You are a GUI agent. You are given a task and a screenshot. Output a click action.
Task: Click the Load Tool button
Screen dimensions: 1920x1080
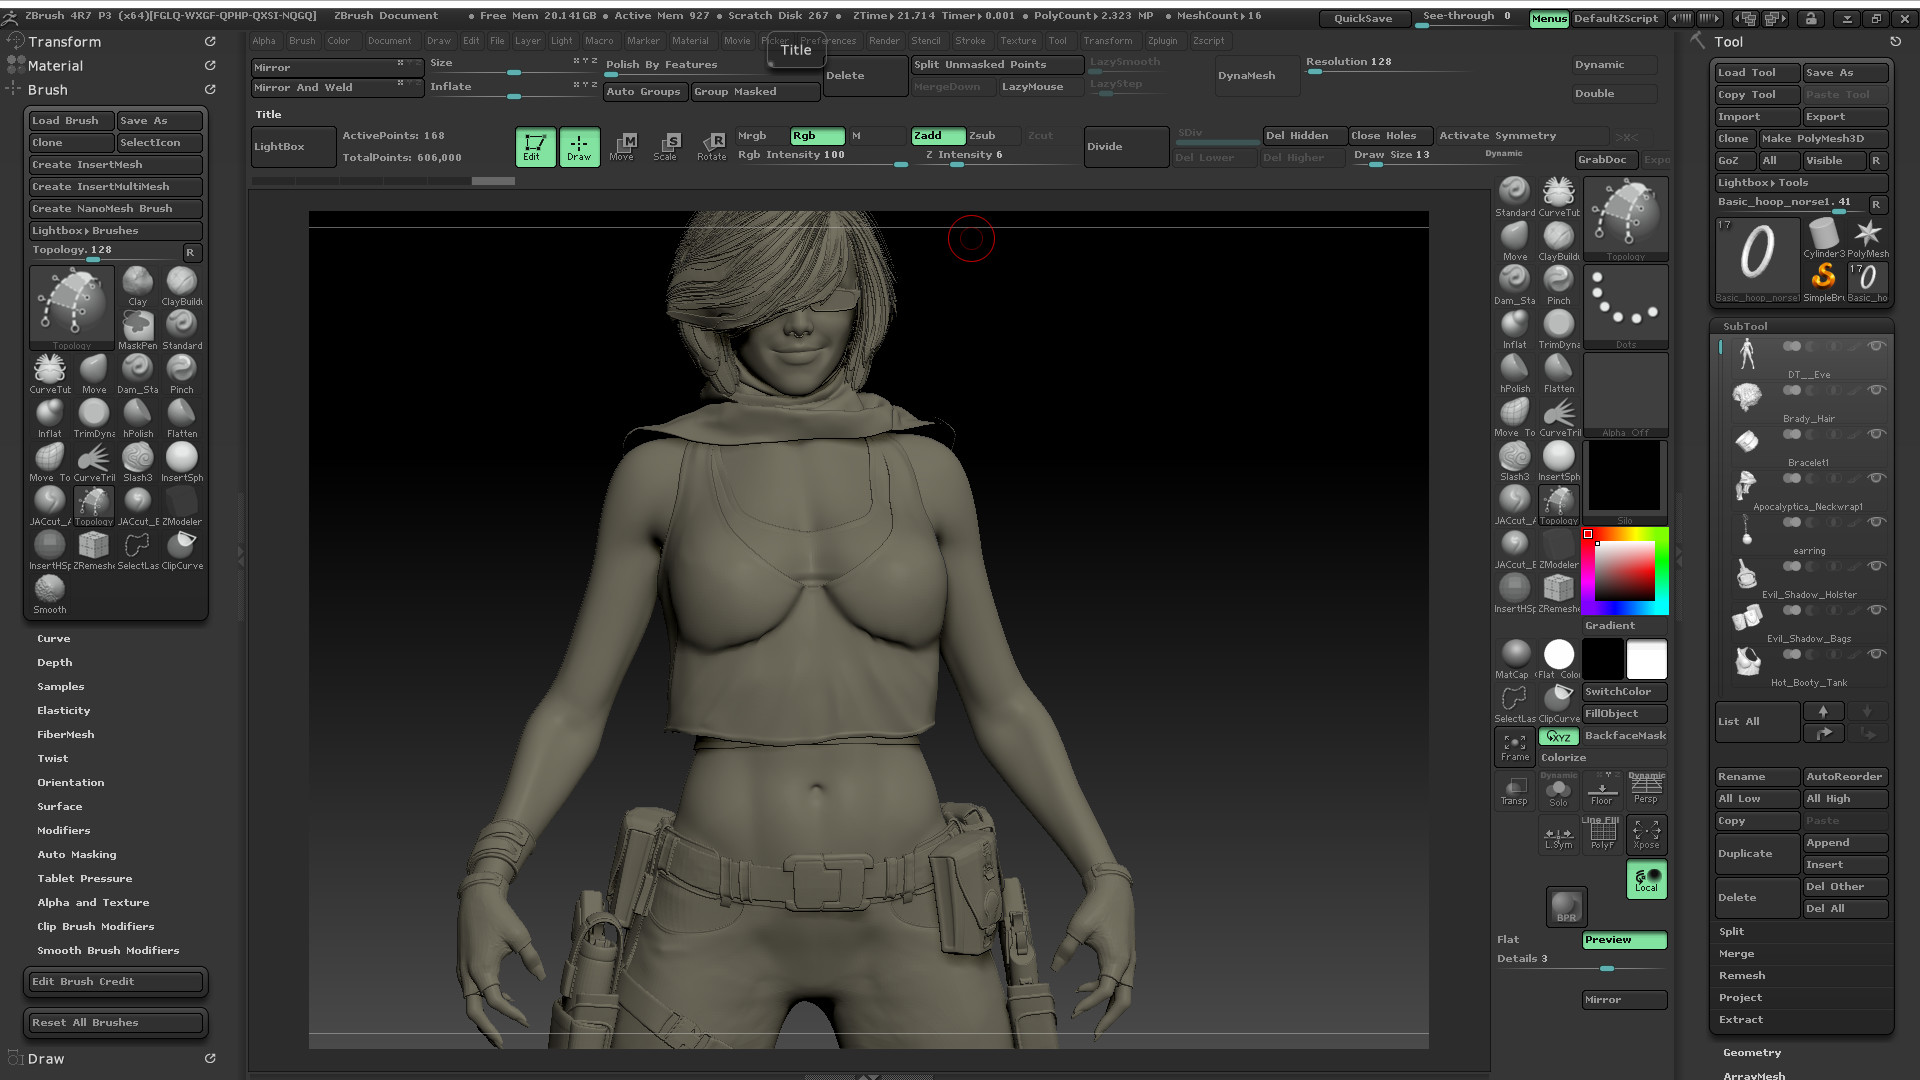tap(1757, 73)
